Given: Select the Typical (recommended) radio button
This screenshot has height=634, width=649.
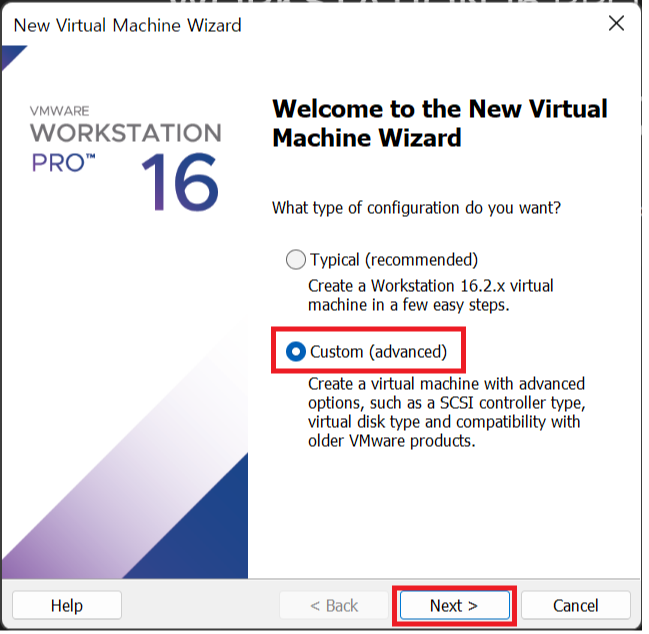Looking at the screenshot, I should (x=296, y=260).
